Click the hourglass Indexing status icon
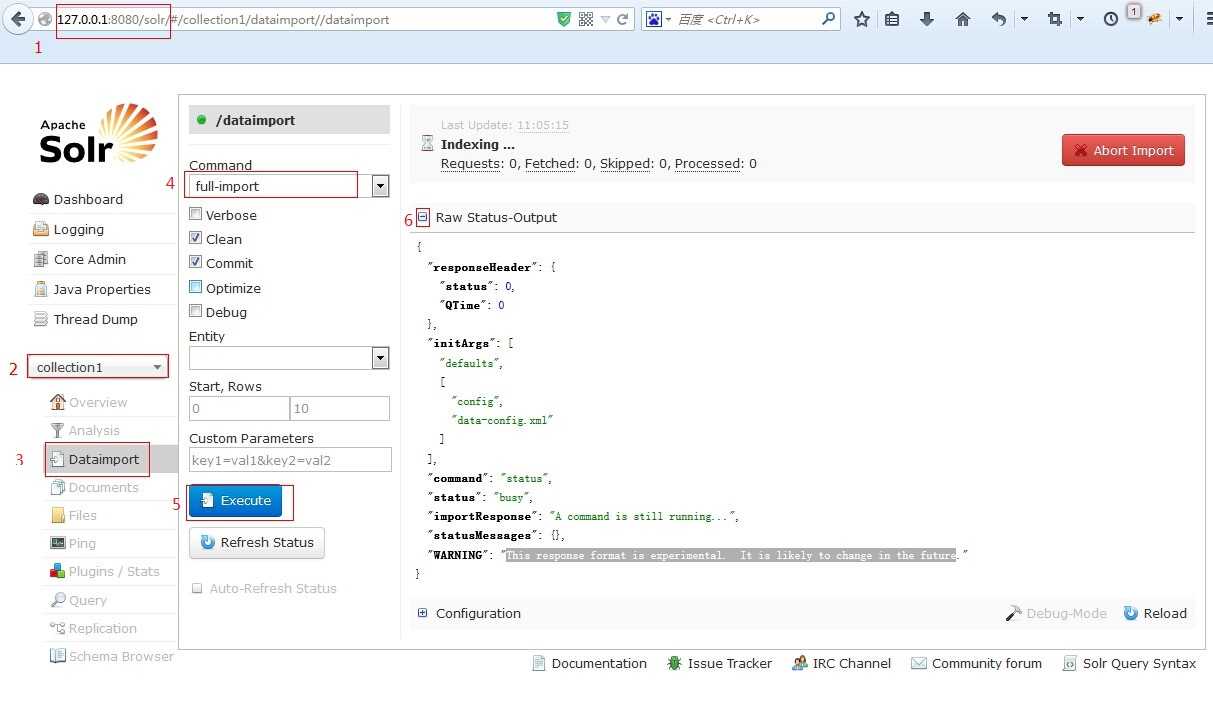 tap(428, 144)
